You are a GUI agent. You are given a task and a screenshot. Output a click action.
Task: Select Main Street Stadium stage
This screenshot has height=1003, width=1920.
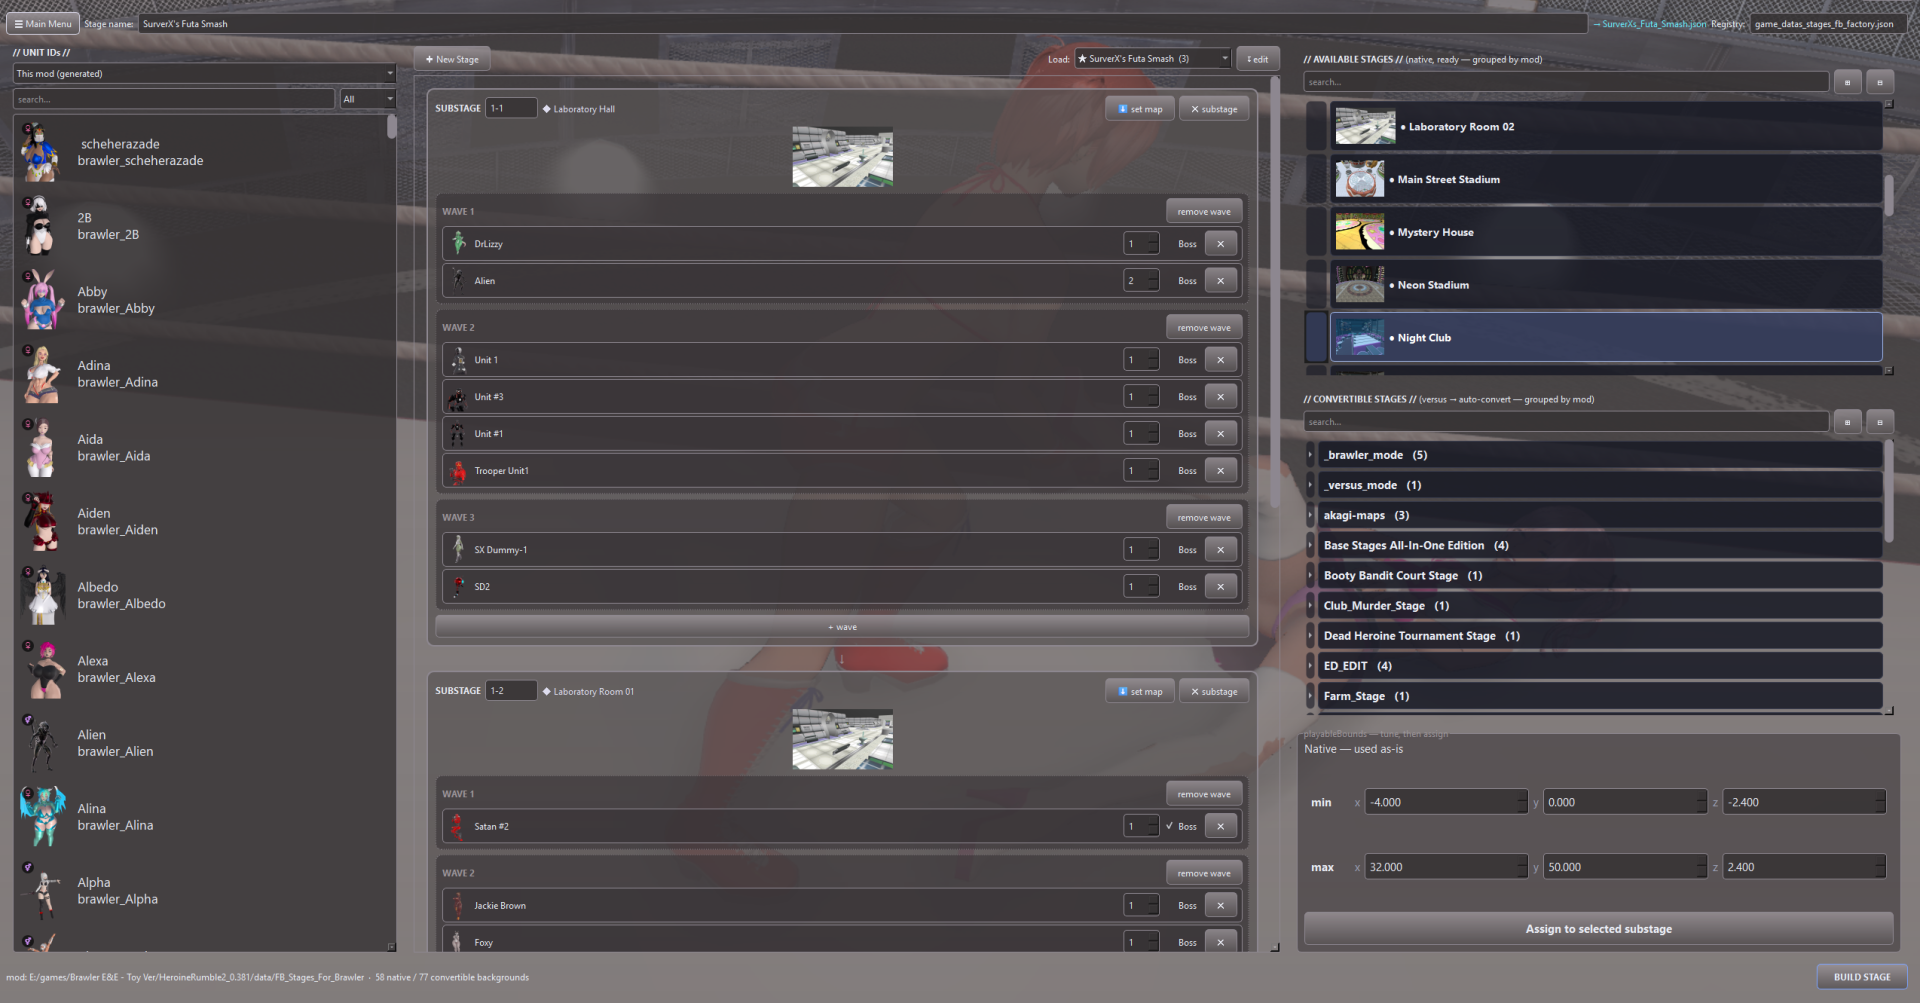tap(1606, 180)
